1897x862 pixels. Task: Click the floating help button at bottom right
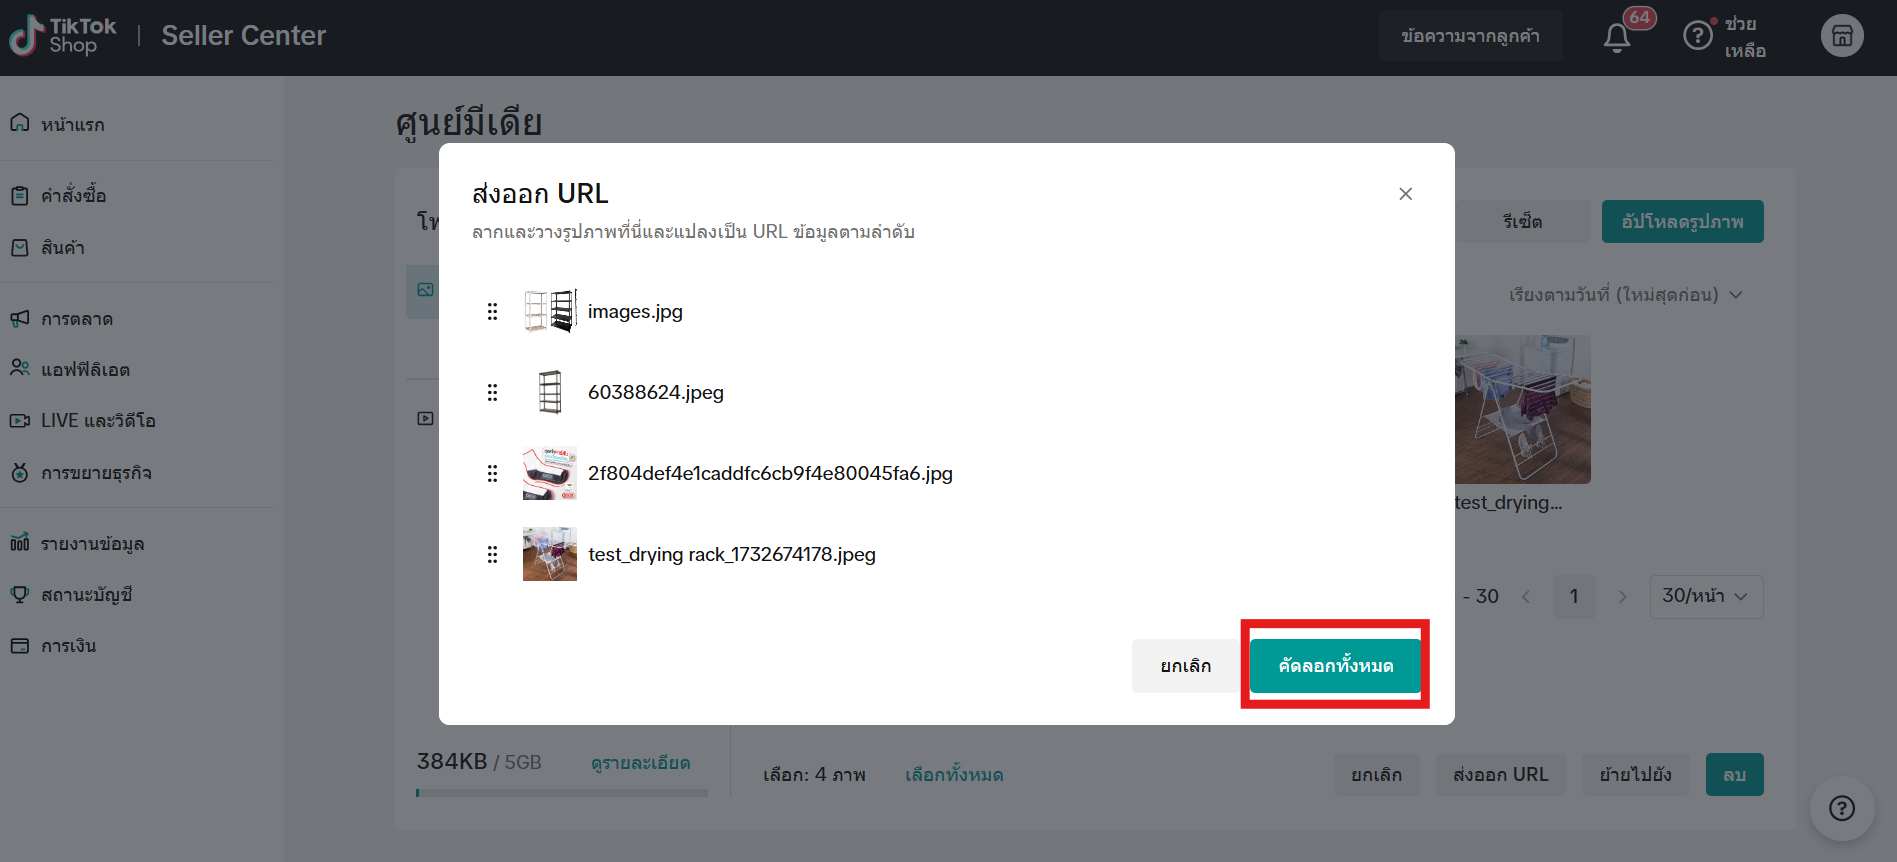click(x=1842, y=808)
